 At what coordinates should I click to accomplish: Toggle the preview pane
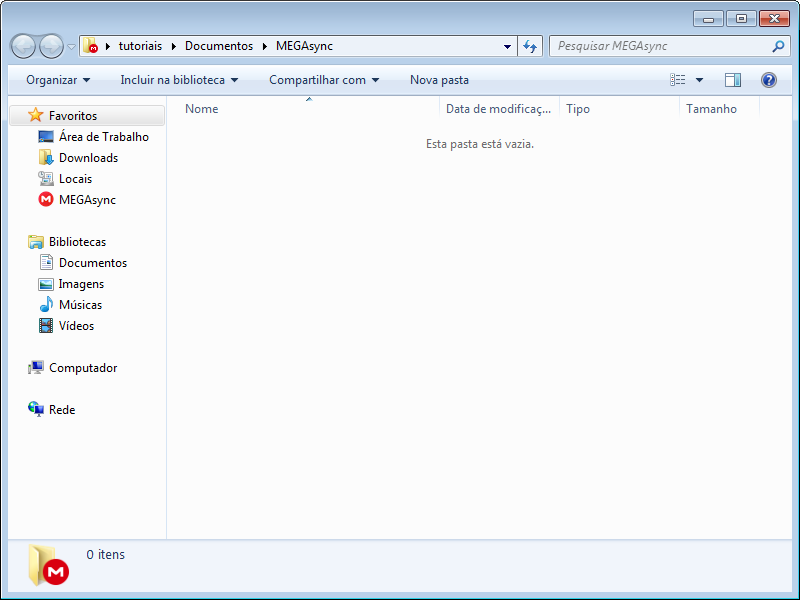tap(733, 80)
